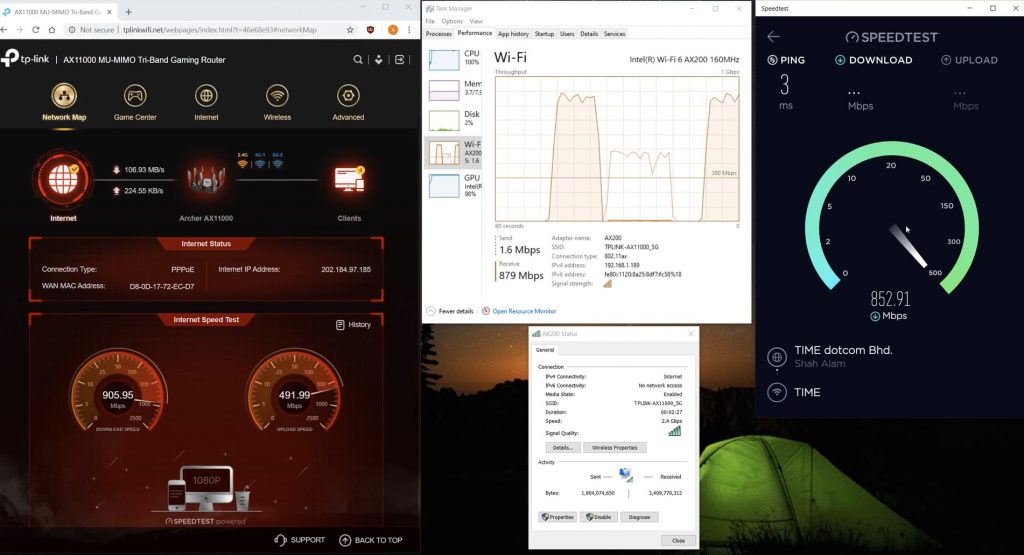Select the Clients icon in network map
Image resolution: width=1024 pixels, height=555 pixels.
pos(349,179)
